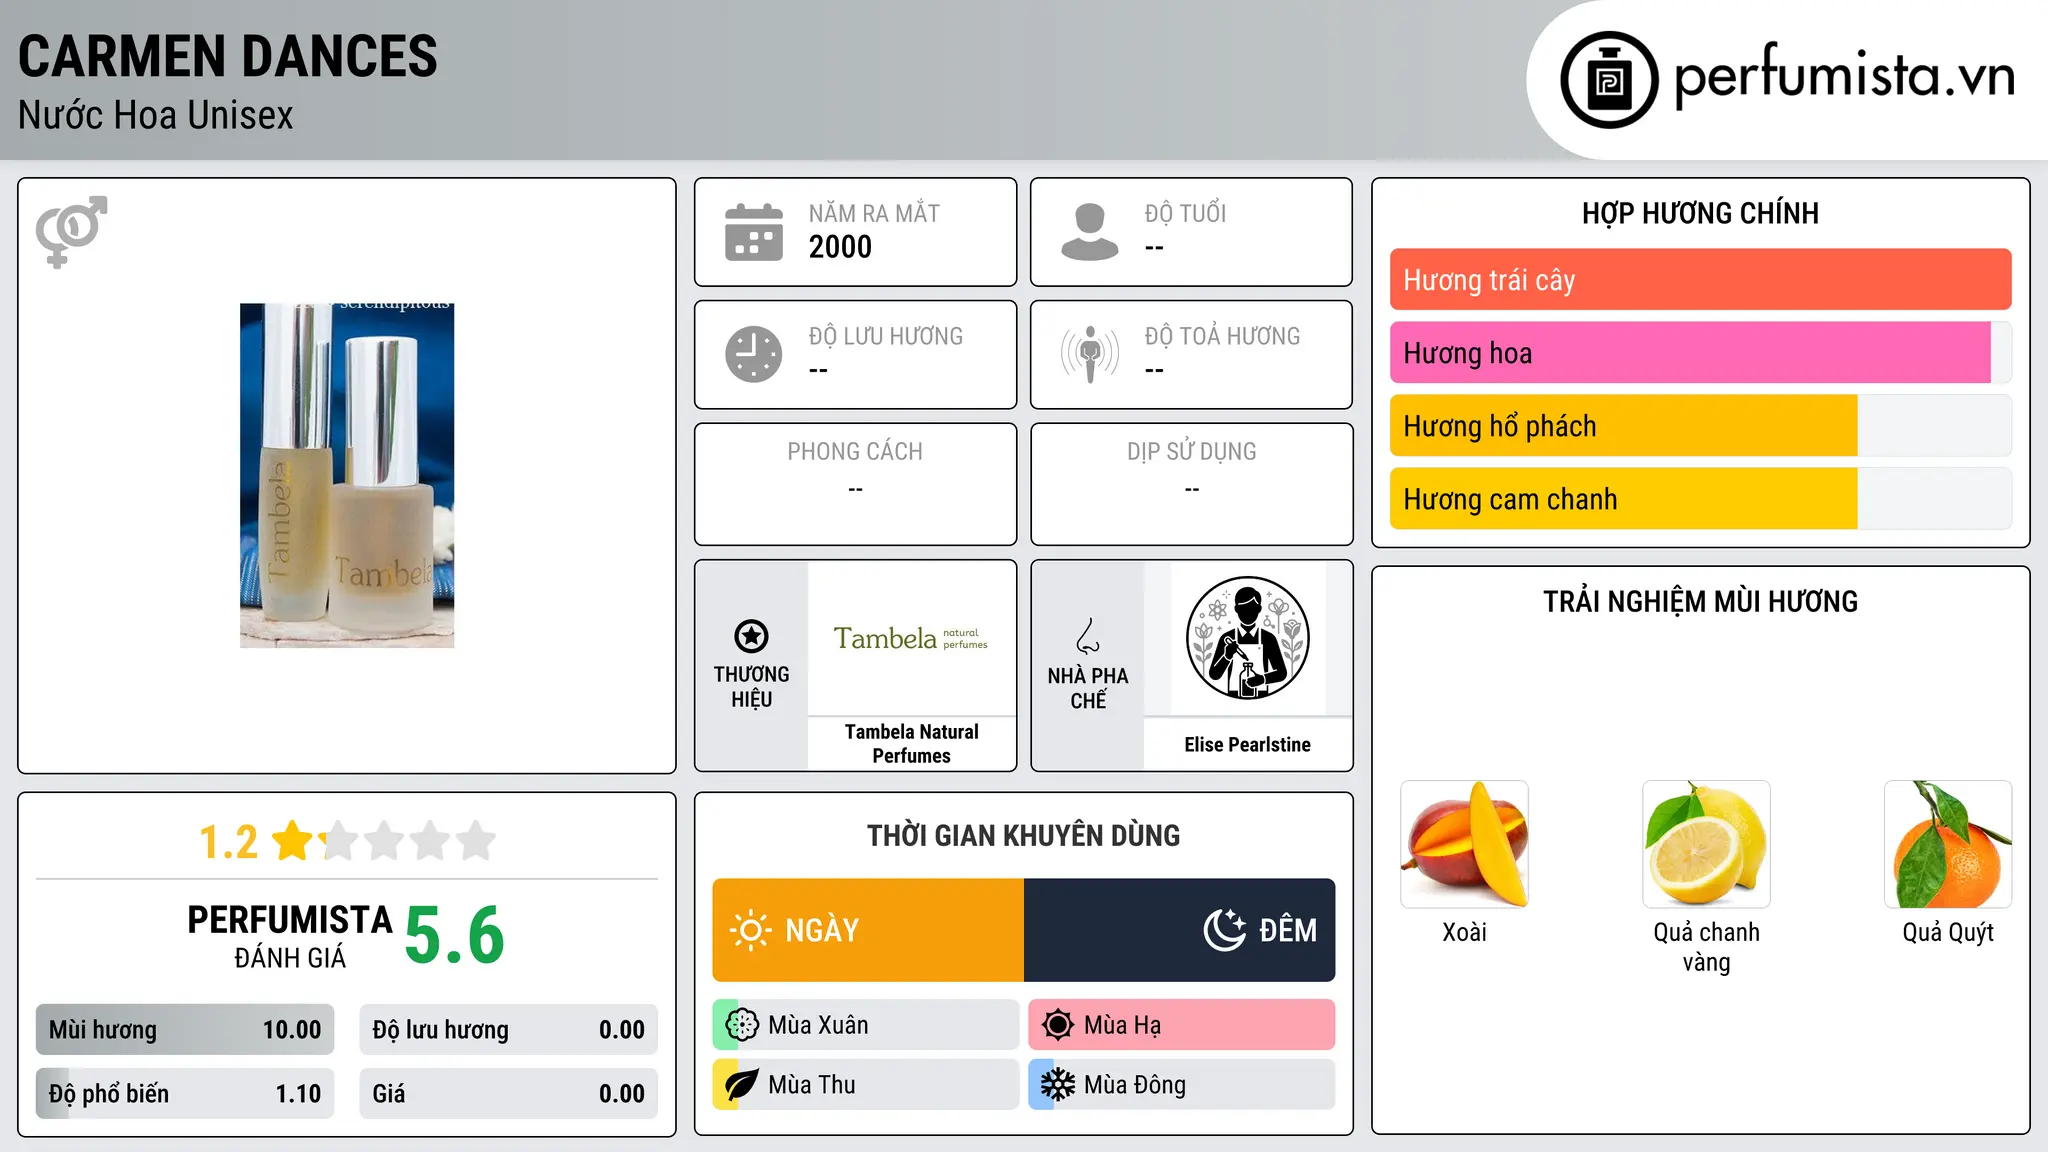Click the snowflake icon for Mùa Đông
This screenshot has width=2048, height=1152.
(1058, 1085)
